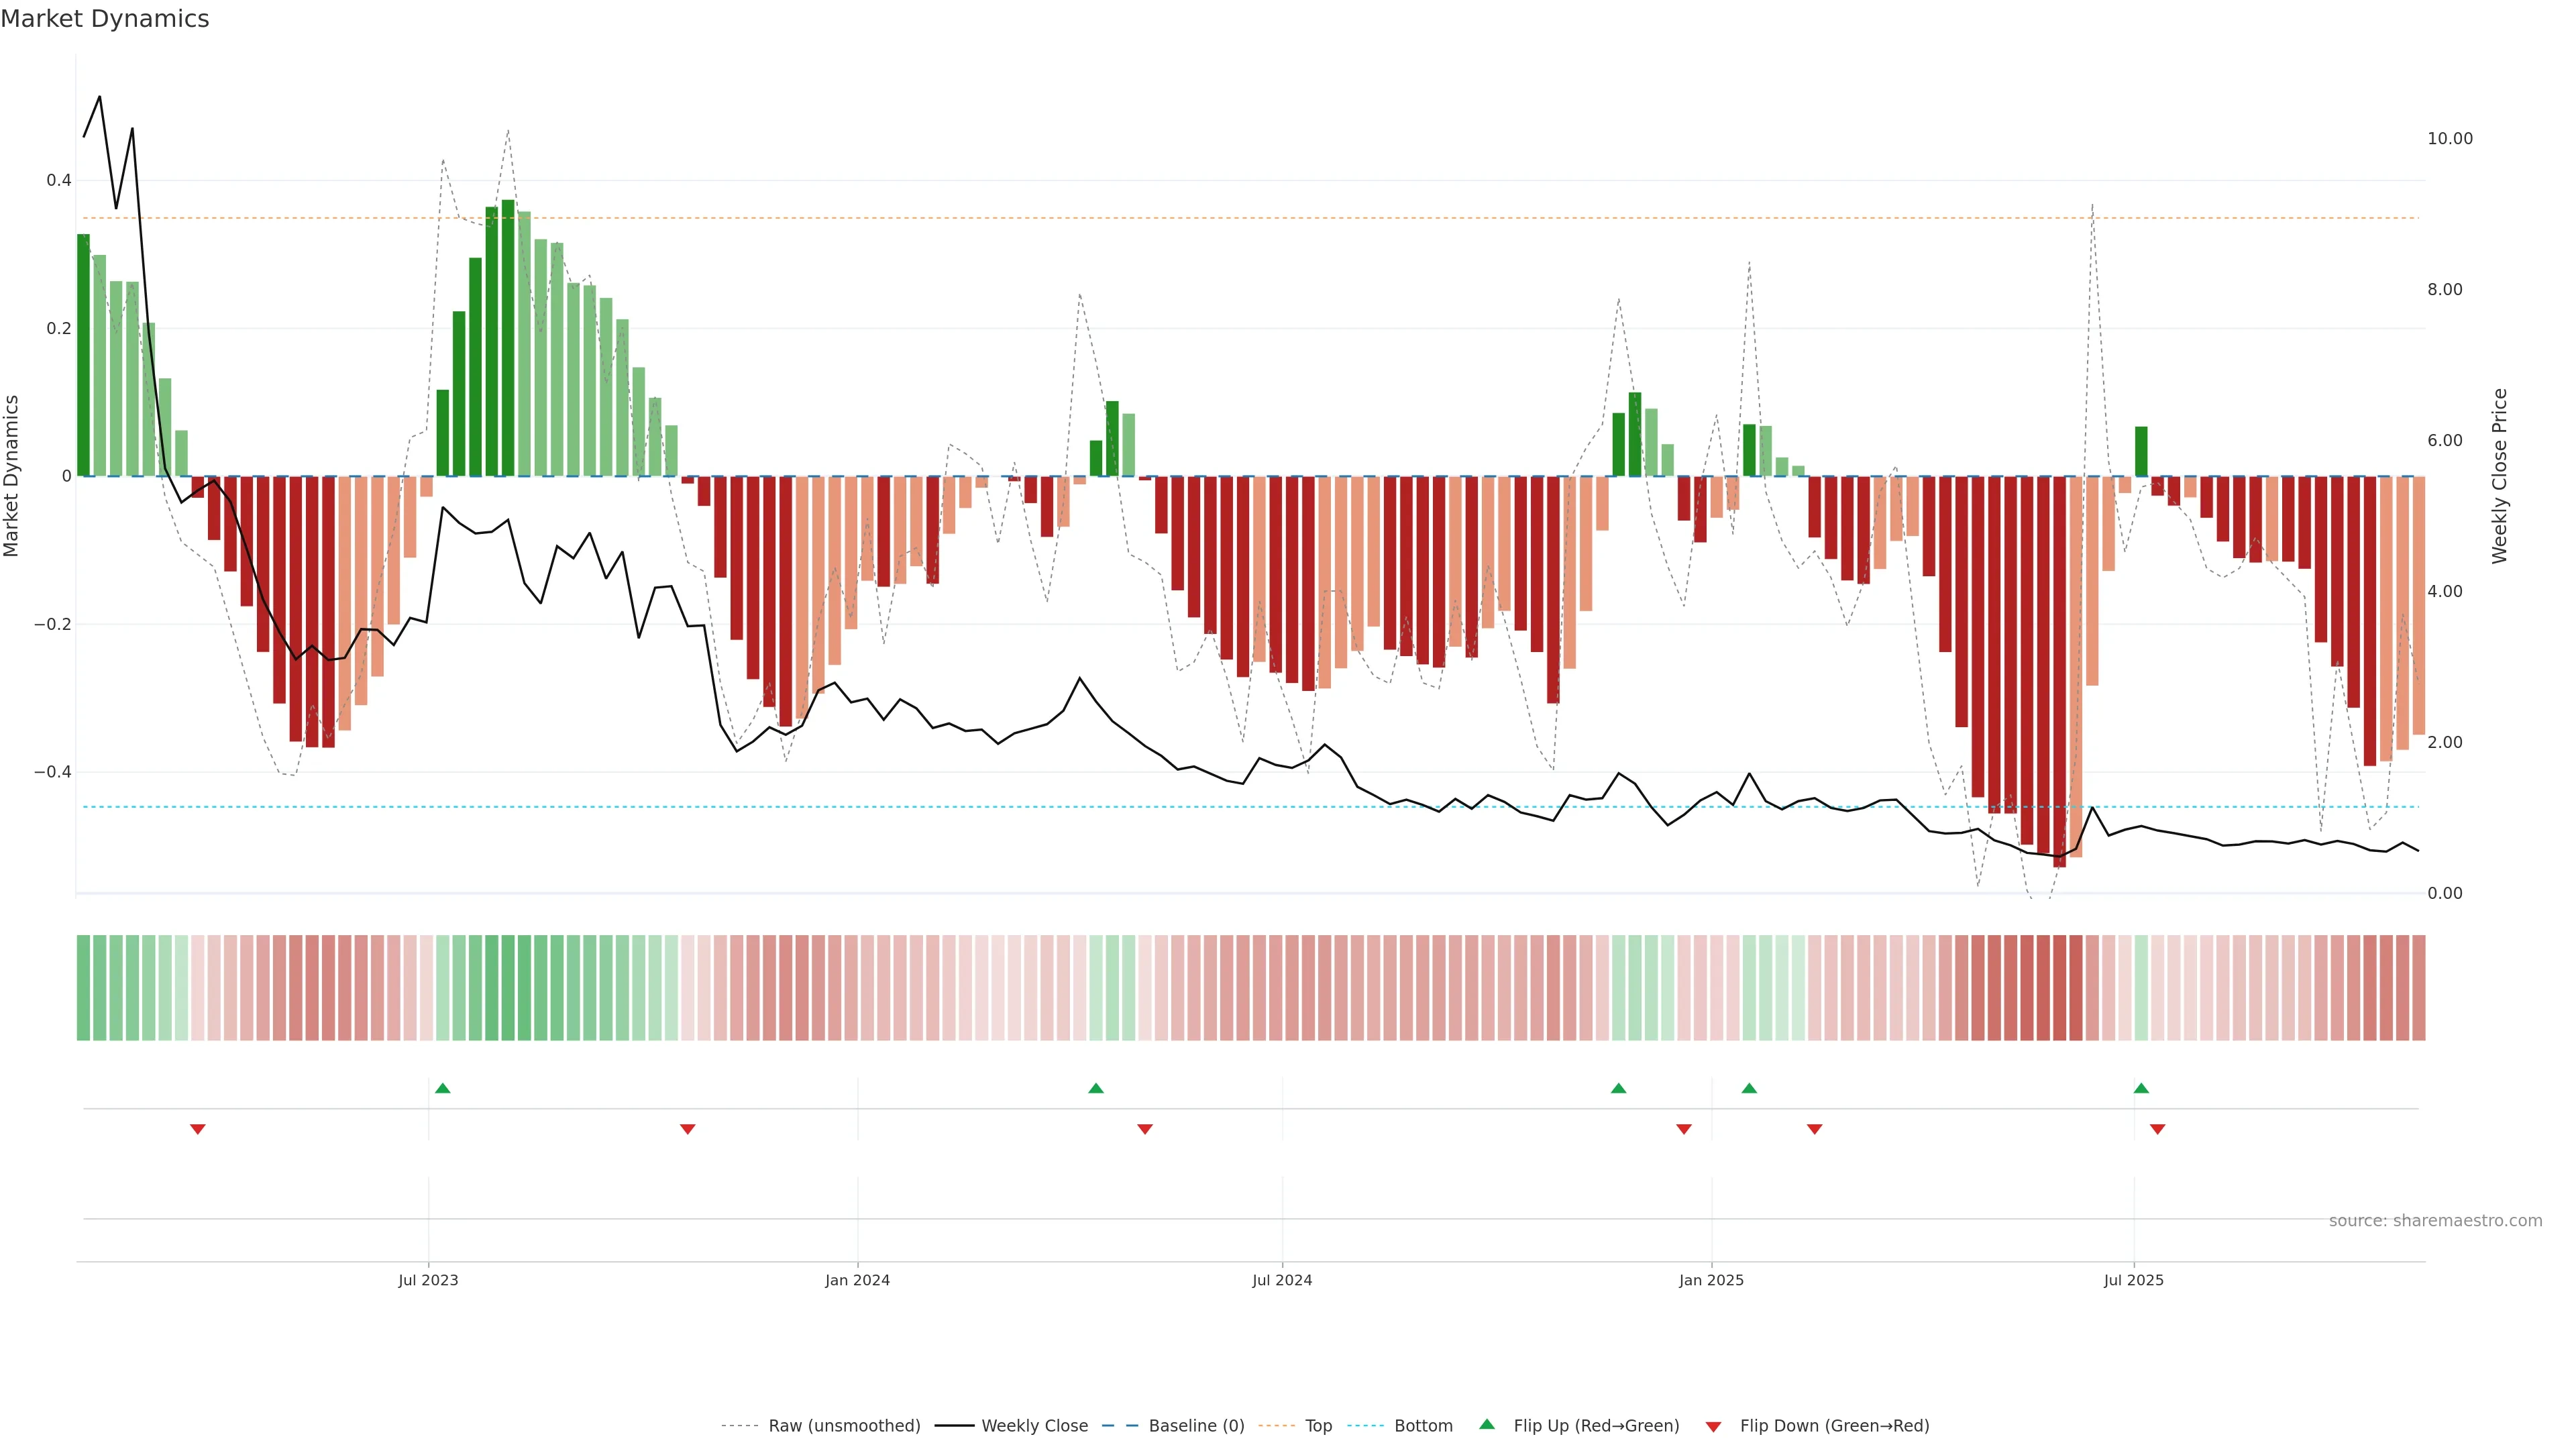This screenshot has height=1449, width=2576.
Task: Click the green flip-up triangle between Jan and Jul 2024
Action: click(x=1096, y=1088)
